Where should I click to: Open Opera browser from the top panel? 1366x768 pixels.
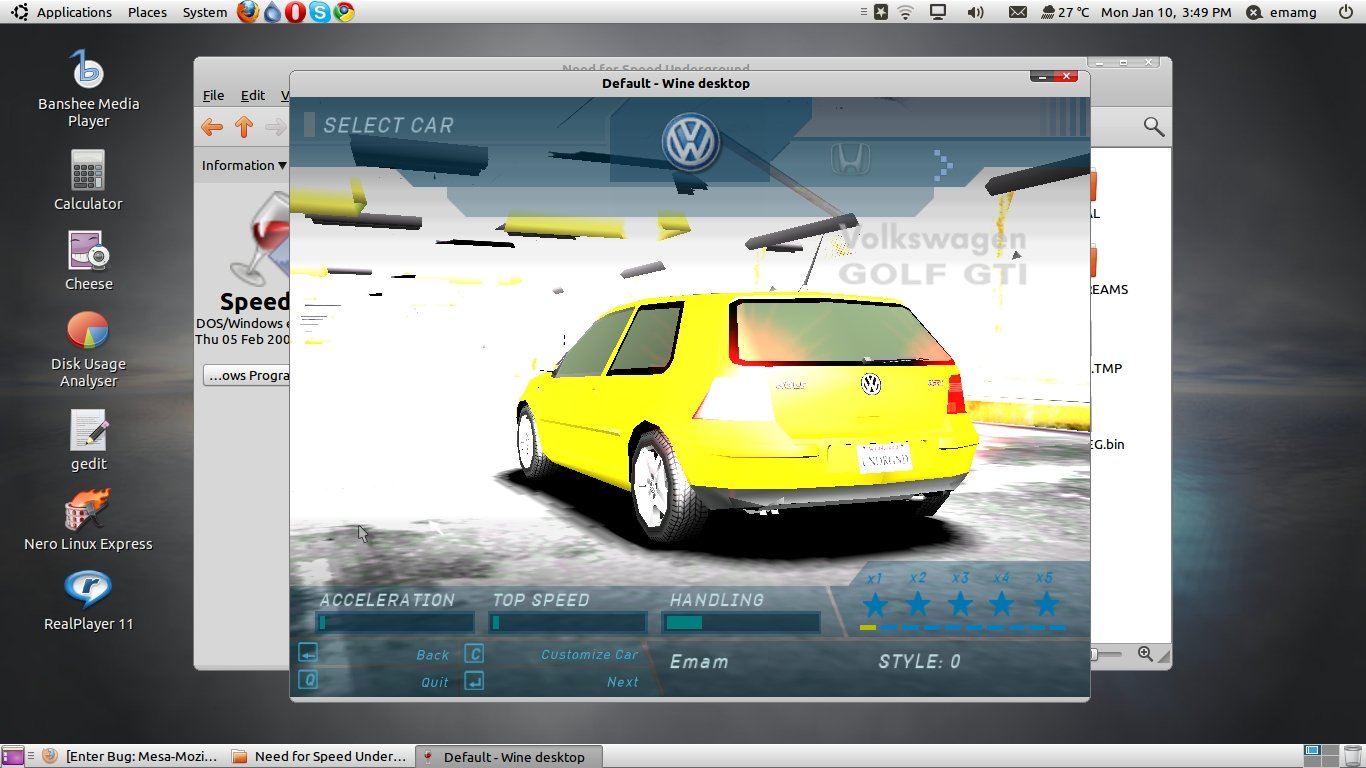[x=295, y=12]
